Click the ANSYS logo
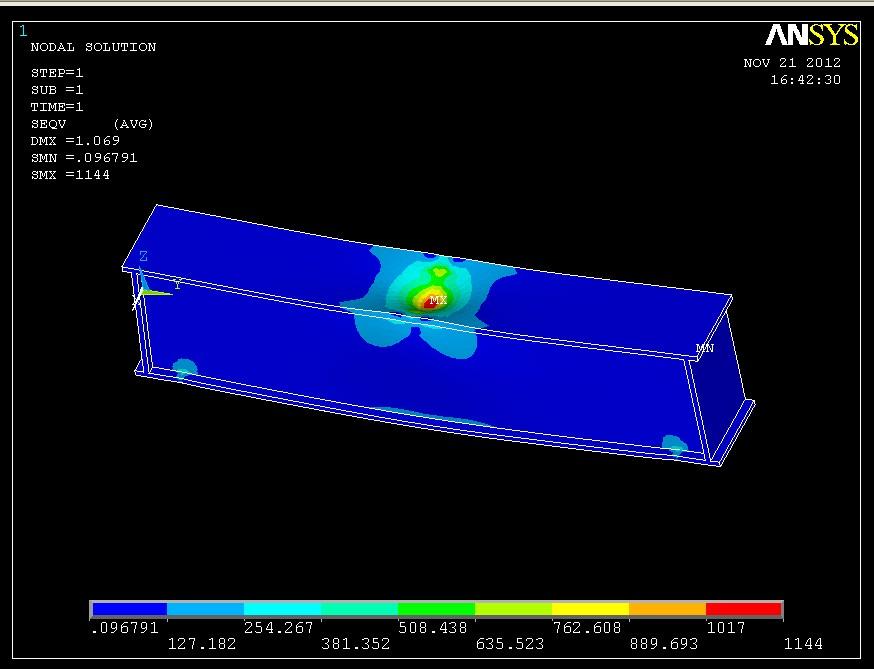This screenshot has width=874, height=669. (811, 35)
